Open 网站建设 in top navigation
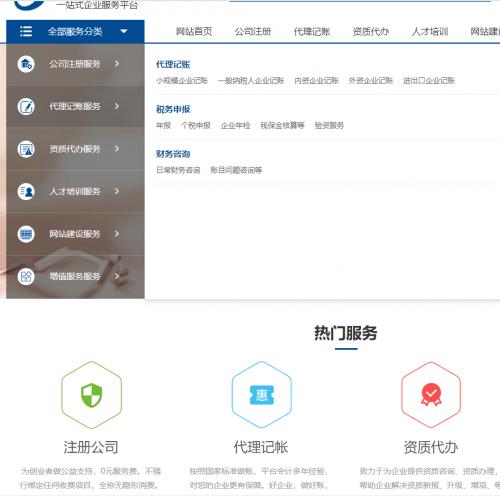Image resolution: width=500 pixels, height=500 pixels. pos(485,32)
